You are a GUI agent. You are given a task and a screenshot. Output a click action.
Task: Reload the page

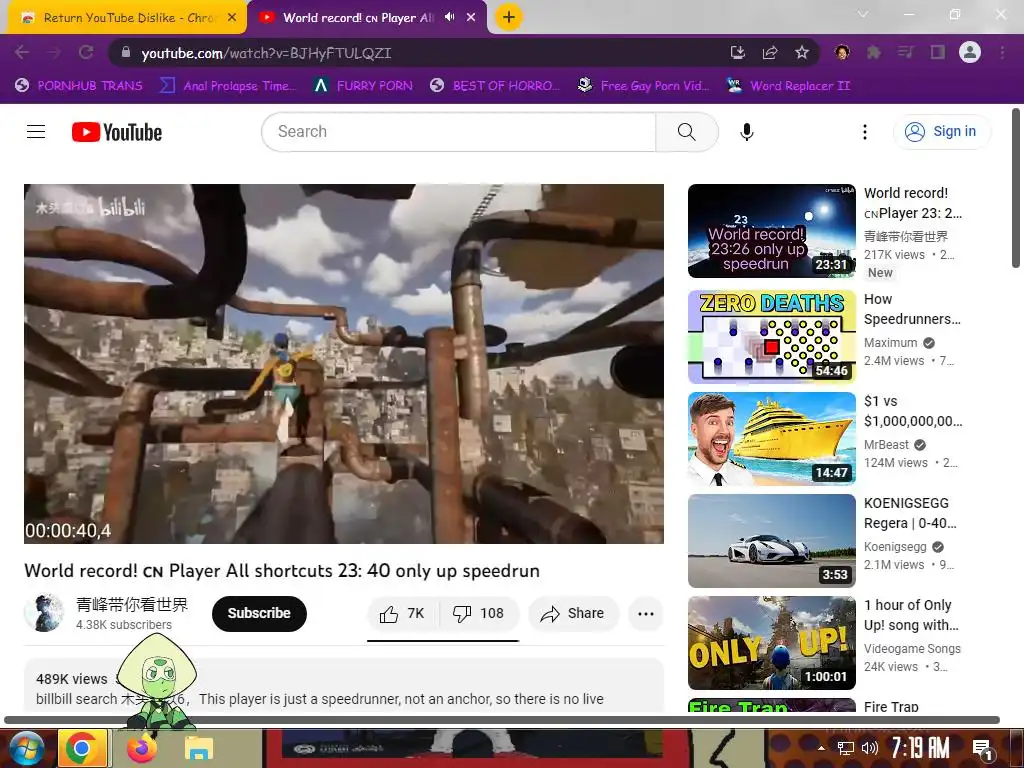86,52
